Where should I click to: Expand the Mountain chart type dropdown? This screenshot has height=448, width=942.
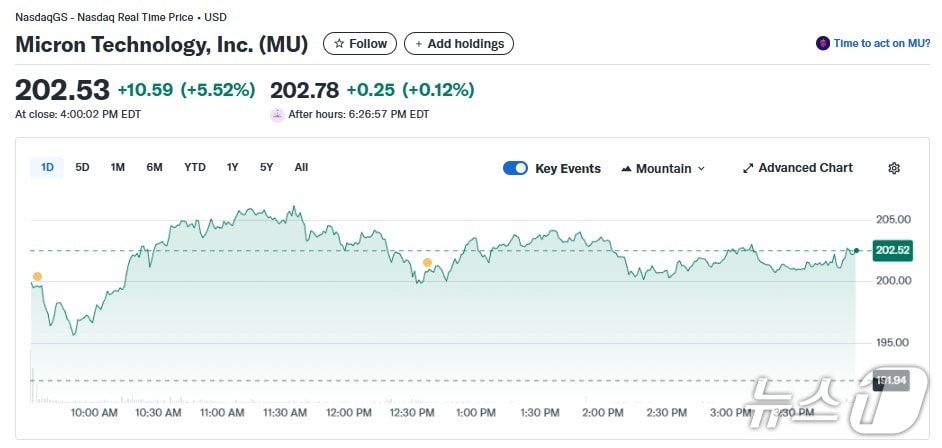[663, 168]
